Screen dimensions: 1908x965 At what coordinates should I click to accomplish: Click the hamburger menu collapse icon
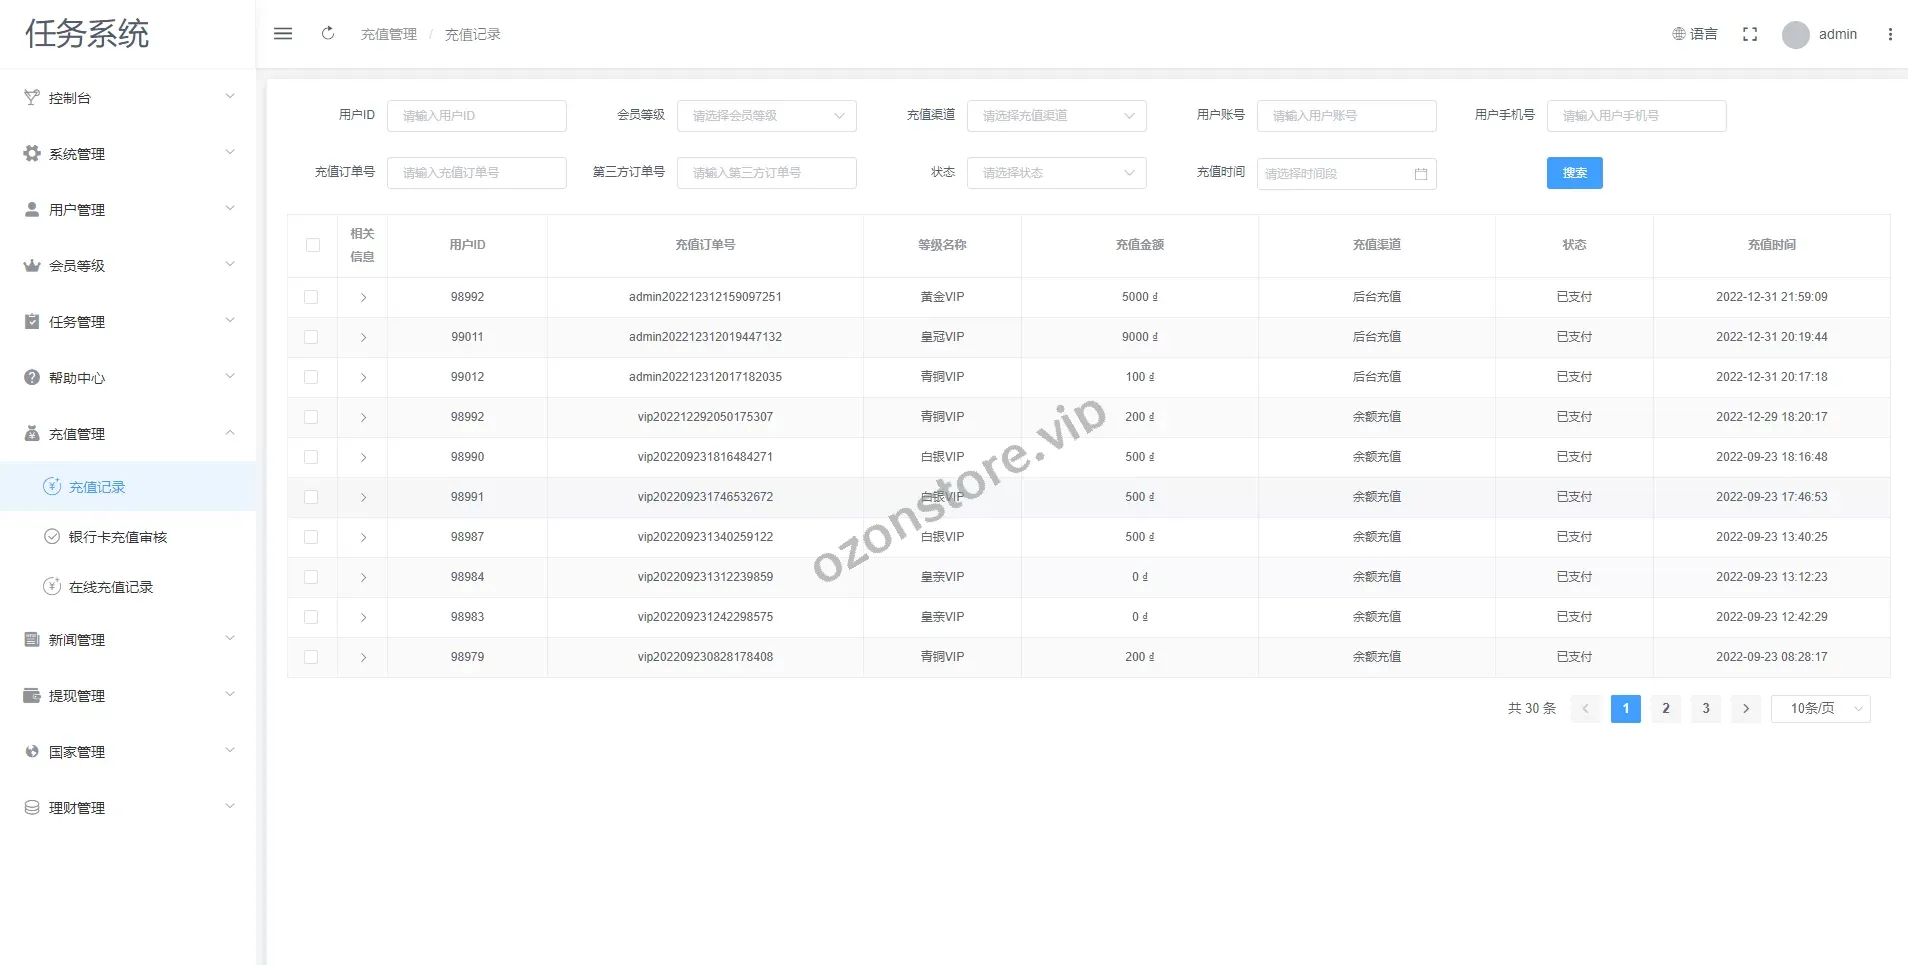coord(283,34)
